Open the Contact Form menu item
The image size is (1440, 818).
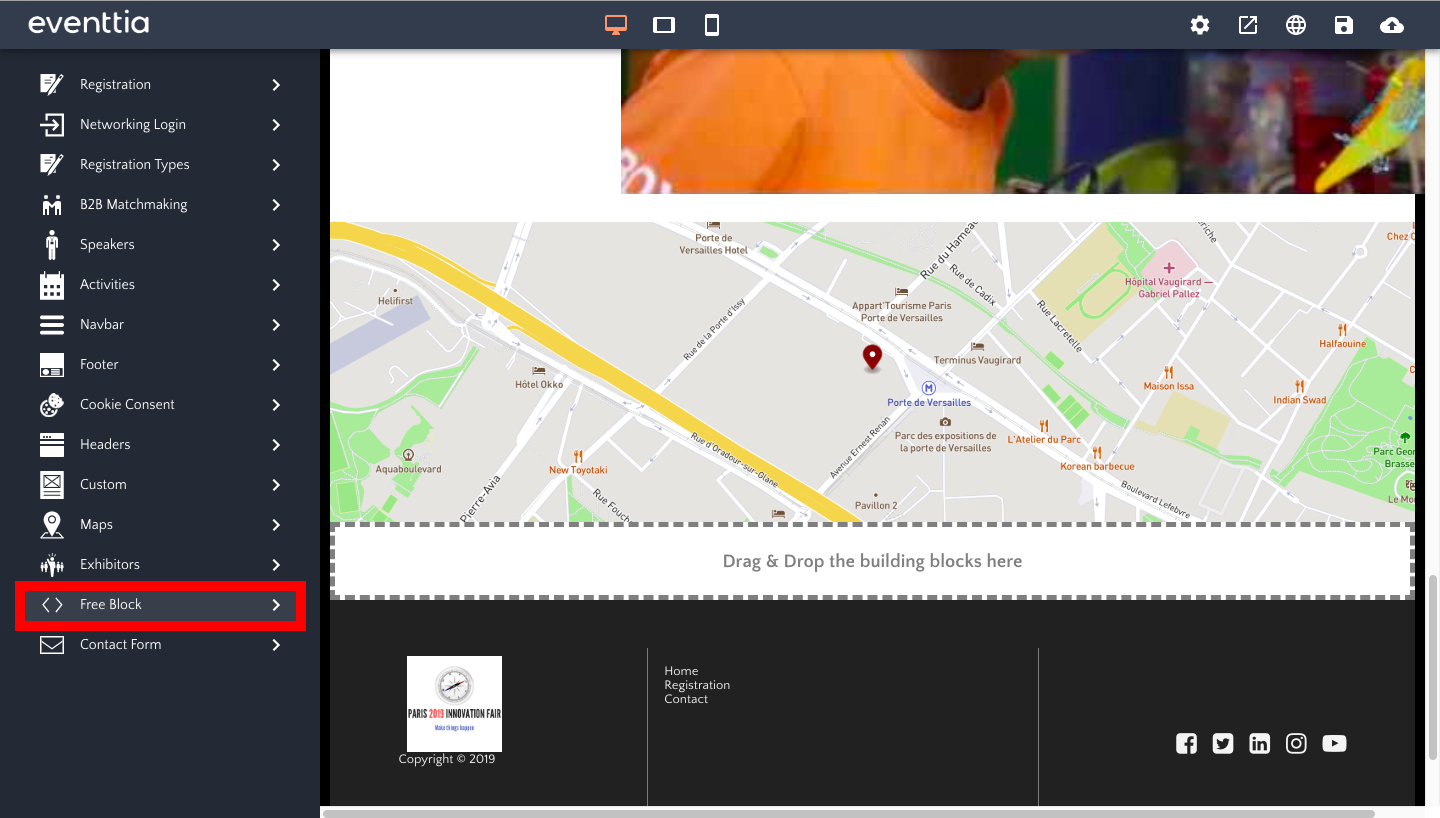(120, 645)
